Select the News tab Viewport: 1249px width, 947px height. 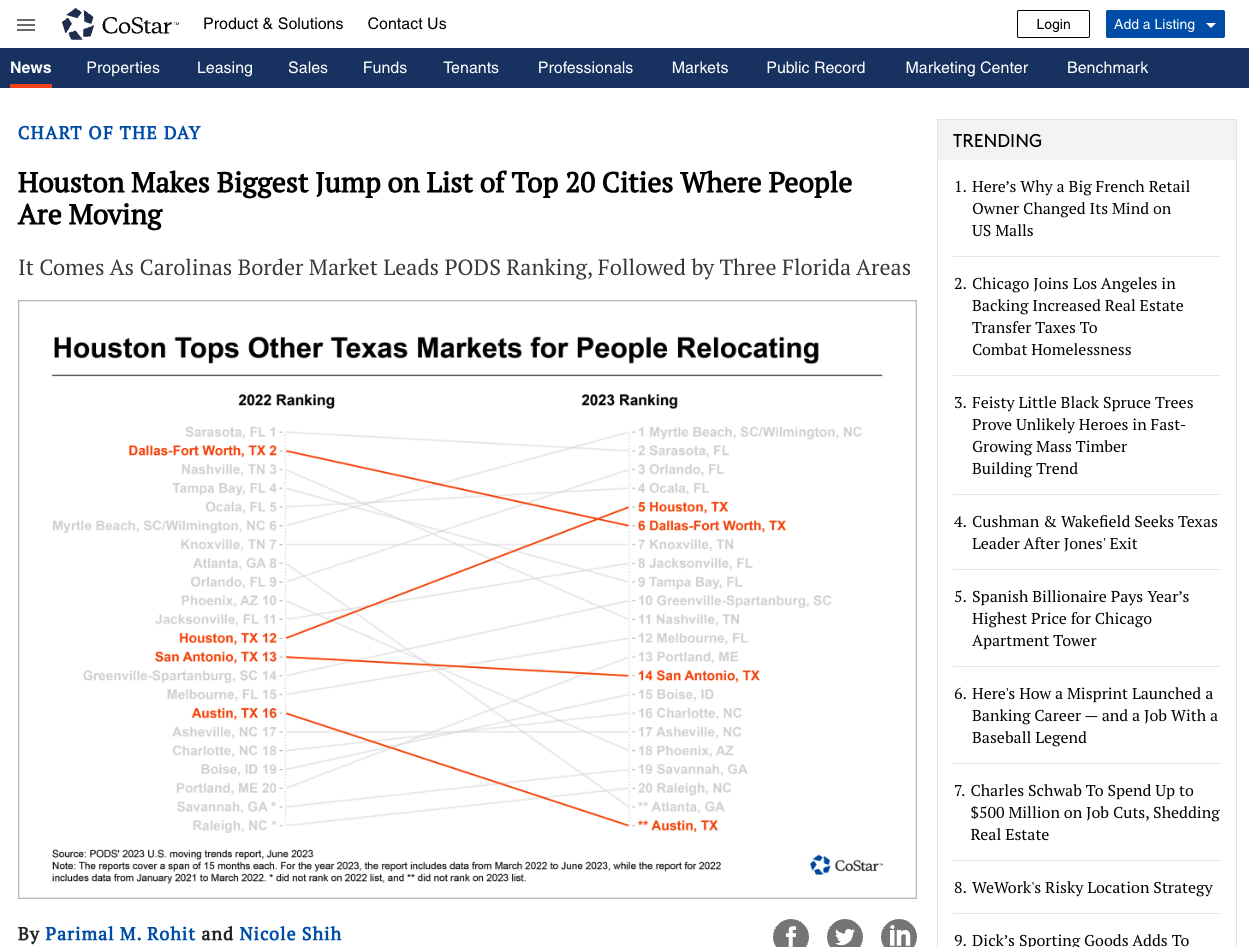(x=31, y=68)
